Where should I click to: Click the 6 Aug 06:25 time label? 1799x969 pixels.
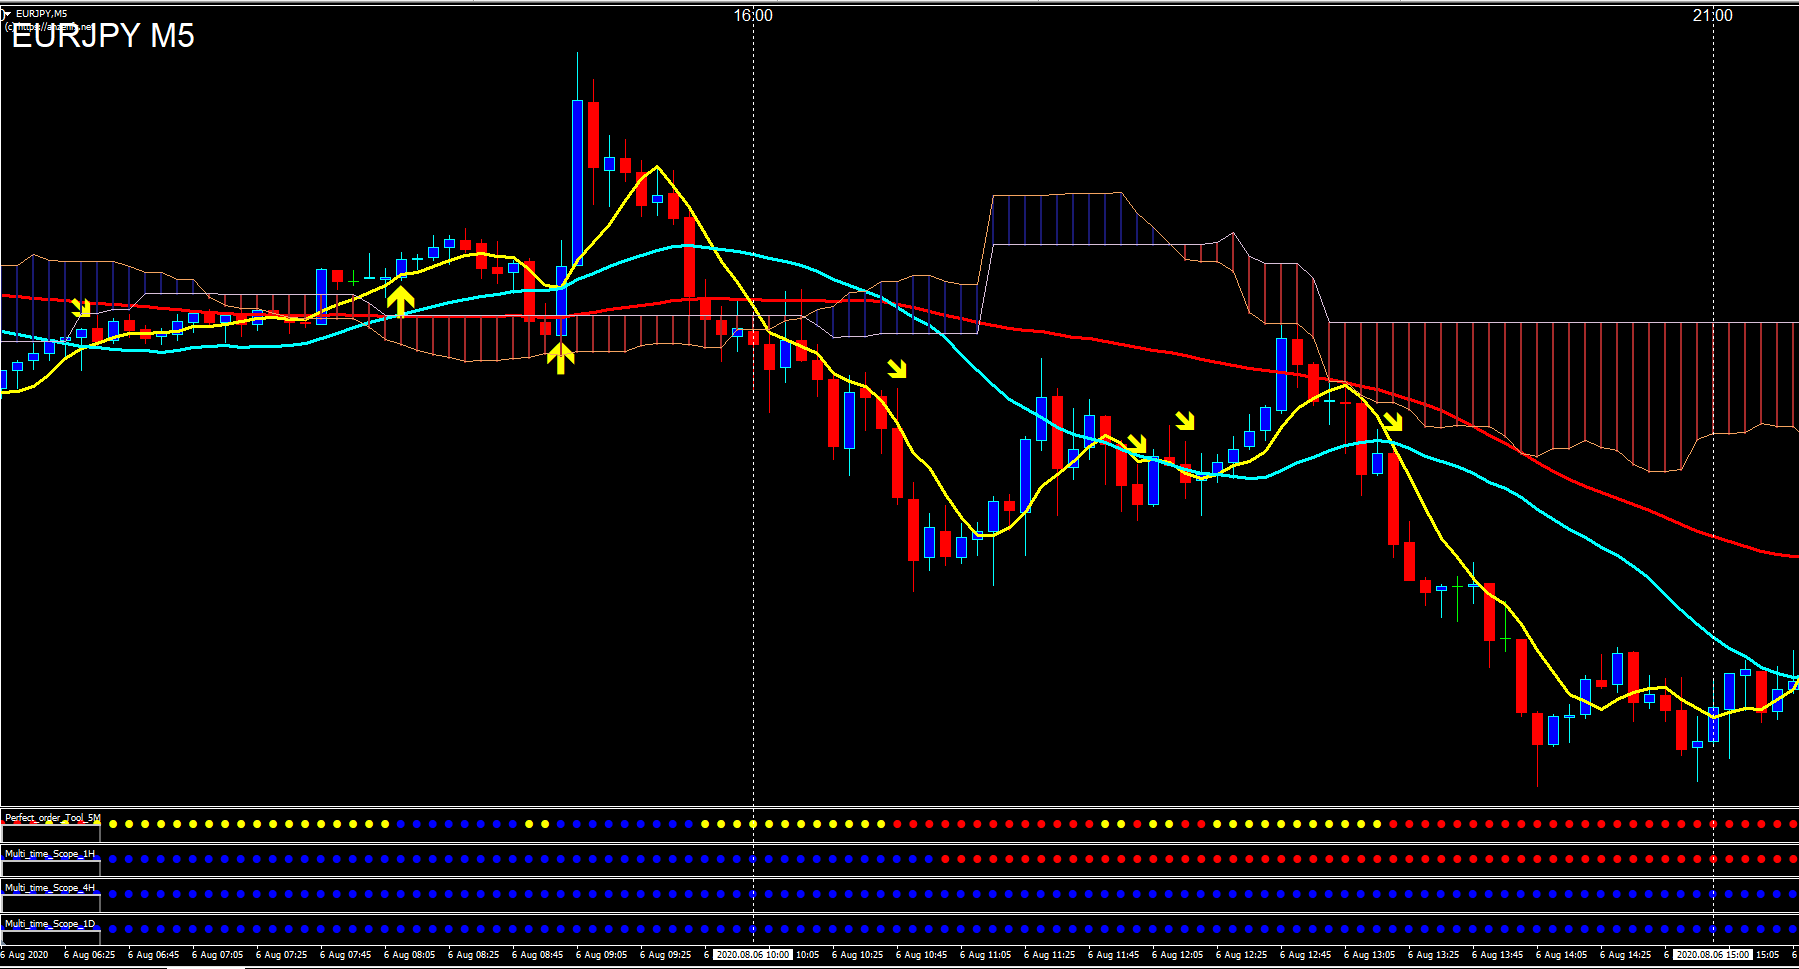pyautogui.click(x=92, y=955)
